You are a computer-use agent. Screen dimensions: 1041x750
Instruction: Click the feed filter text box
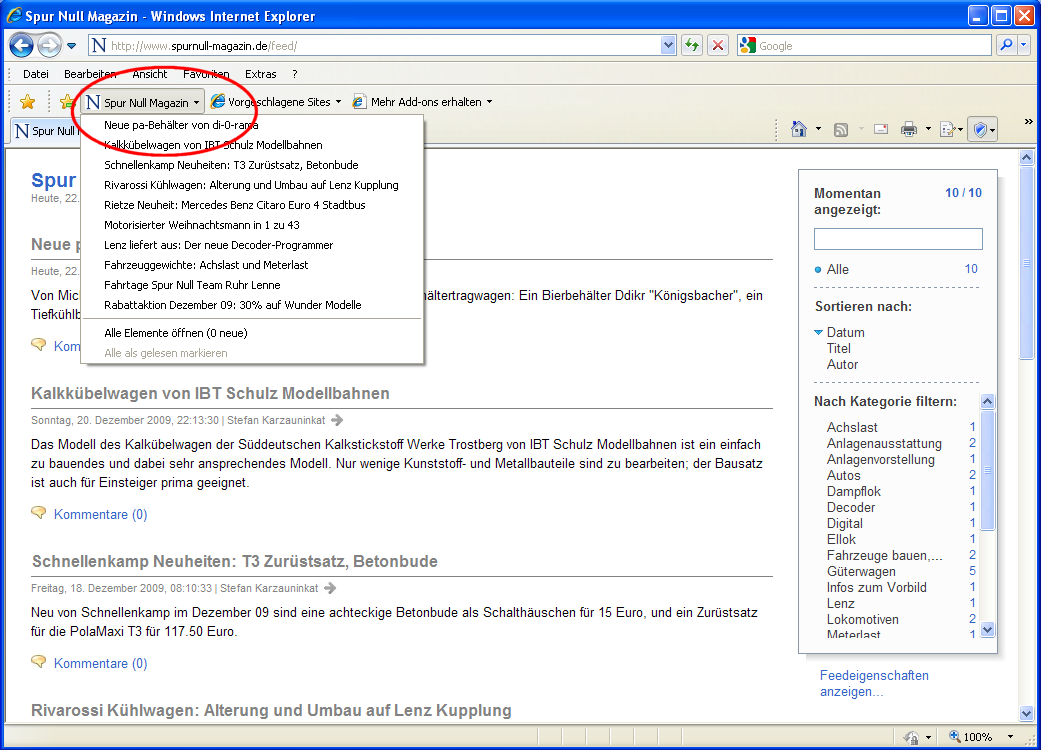[x=897, y=239]
